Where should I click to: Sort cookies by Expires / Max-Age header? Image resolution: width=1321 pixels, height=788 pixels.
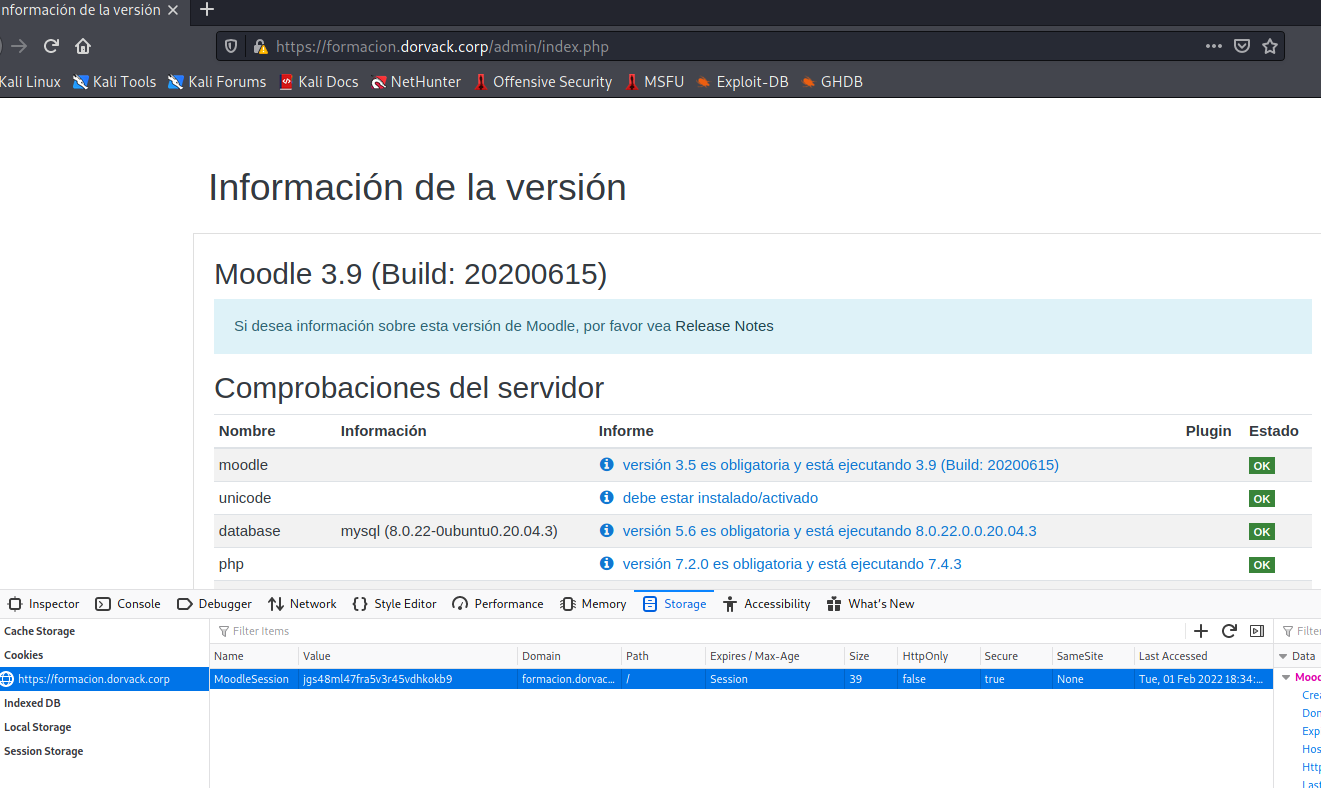[x=774, y=656]
